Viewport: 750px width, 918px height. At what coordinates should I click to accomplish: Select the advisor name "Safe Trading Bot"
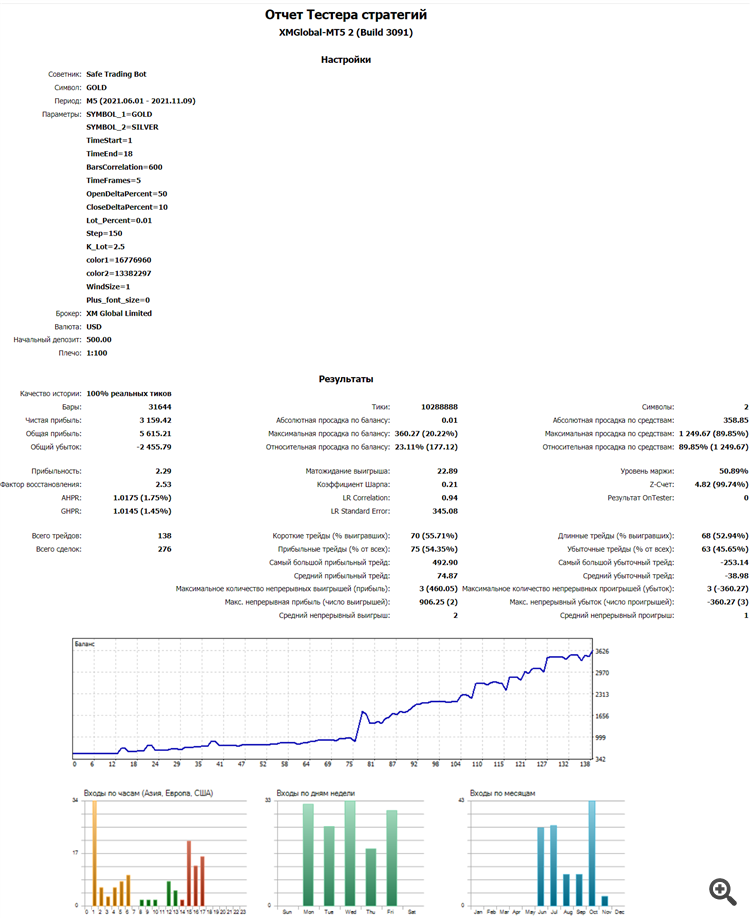tap(116, 74)
